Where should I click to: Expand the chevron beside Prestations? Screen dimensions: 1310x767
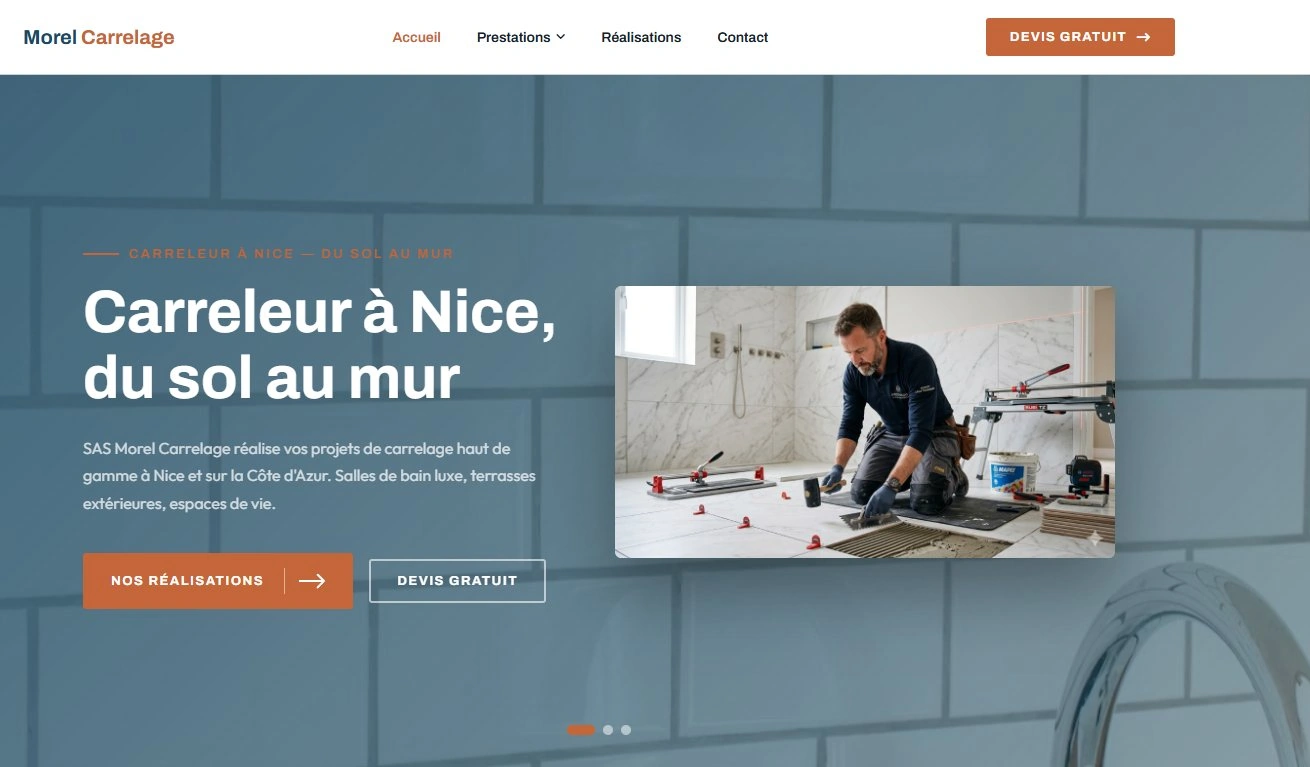(561, 37)
